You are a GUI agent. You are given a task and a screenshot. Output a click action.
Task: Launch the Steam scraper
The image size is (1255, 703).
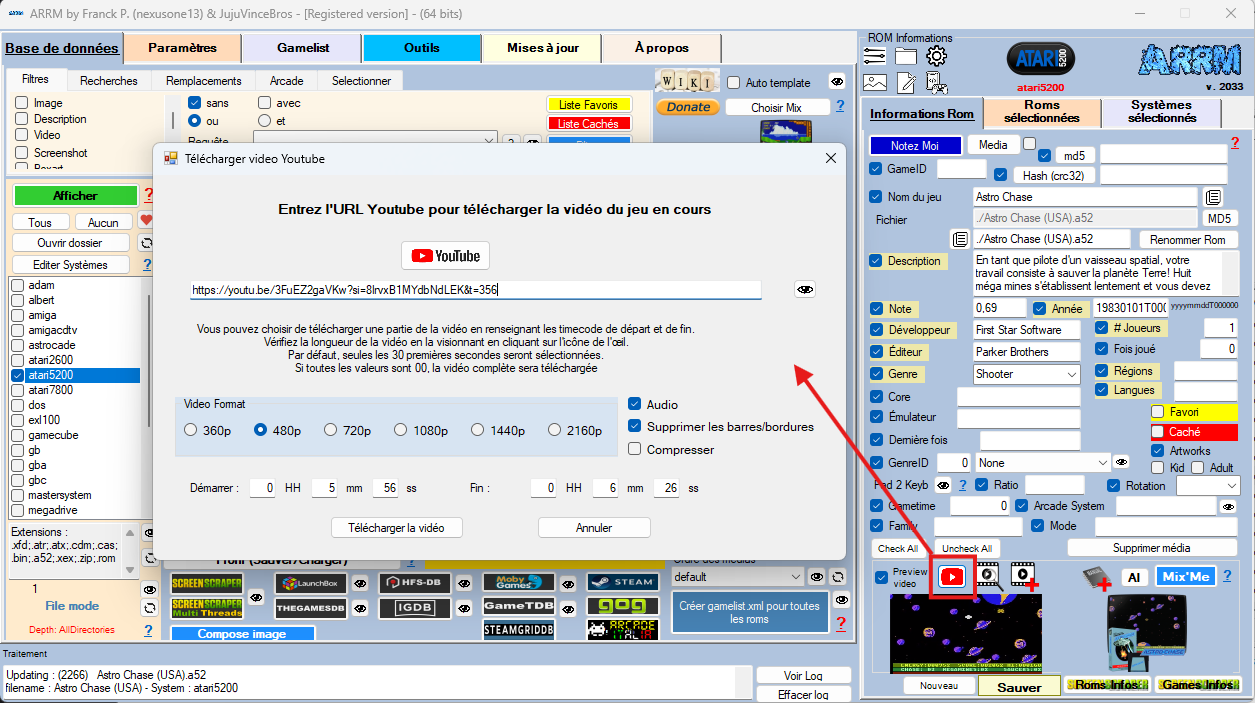pyautogui.click(x=622, y=582)
